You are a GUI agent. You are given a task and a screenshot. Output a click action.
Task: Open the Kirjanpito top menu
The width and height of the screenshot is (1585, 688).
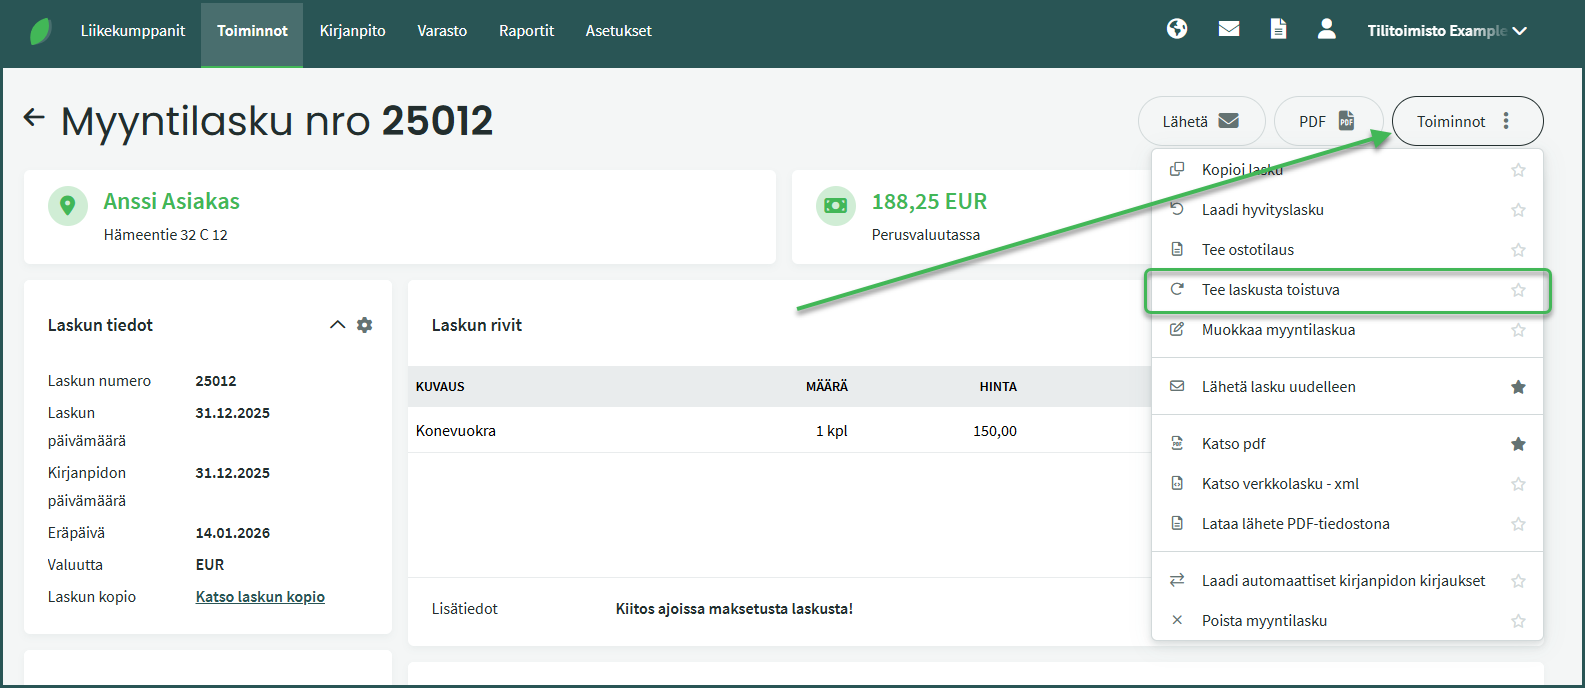tap(352, 31)
